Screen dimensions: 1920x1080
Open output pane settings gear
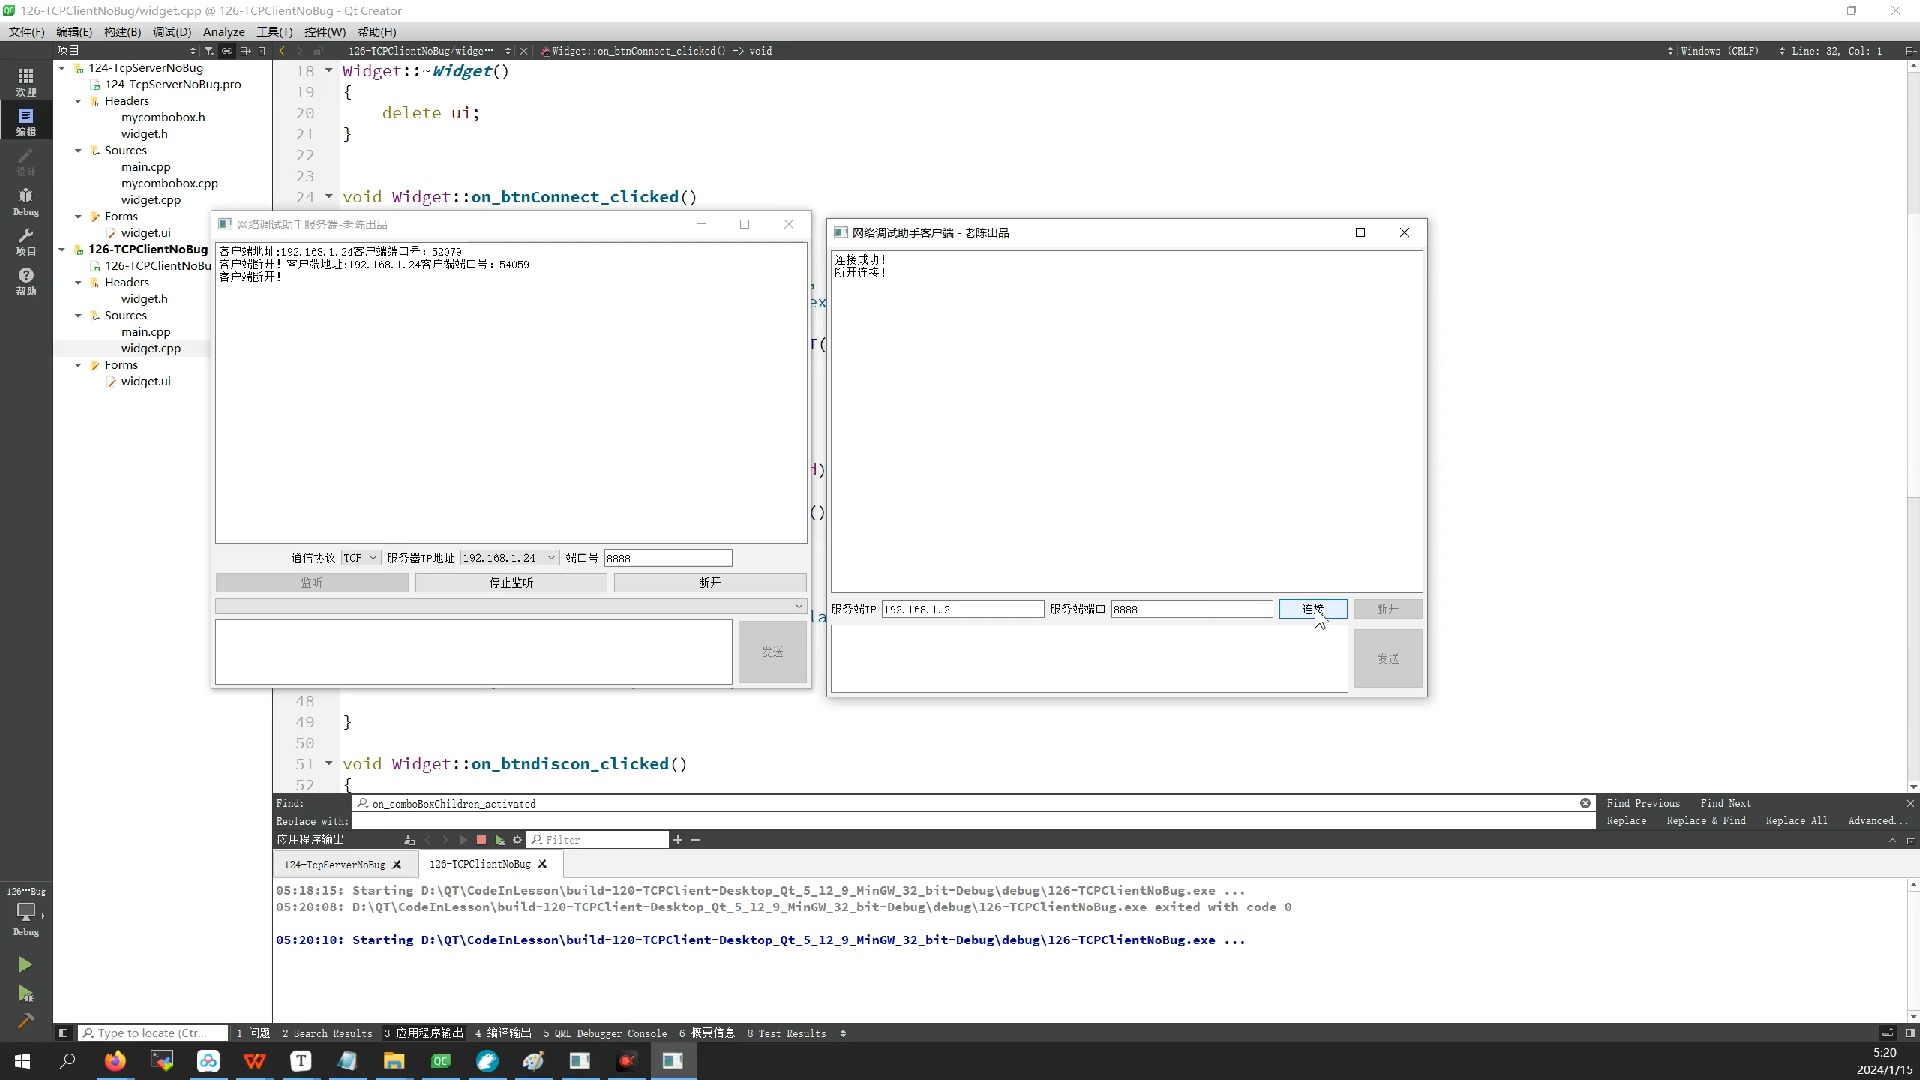pos(517,840)
